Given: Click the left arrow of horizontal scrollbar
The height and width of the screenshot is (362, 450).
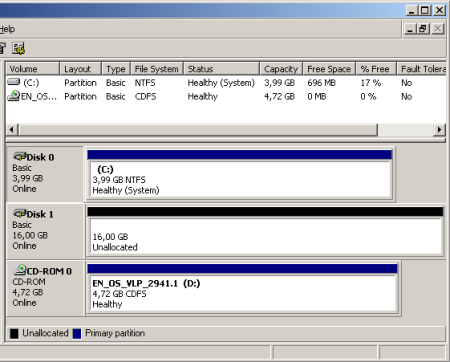Looking at the screenshot, I should click(12, 129).
